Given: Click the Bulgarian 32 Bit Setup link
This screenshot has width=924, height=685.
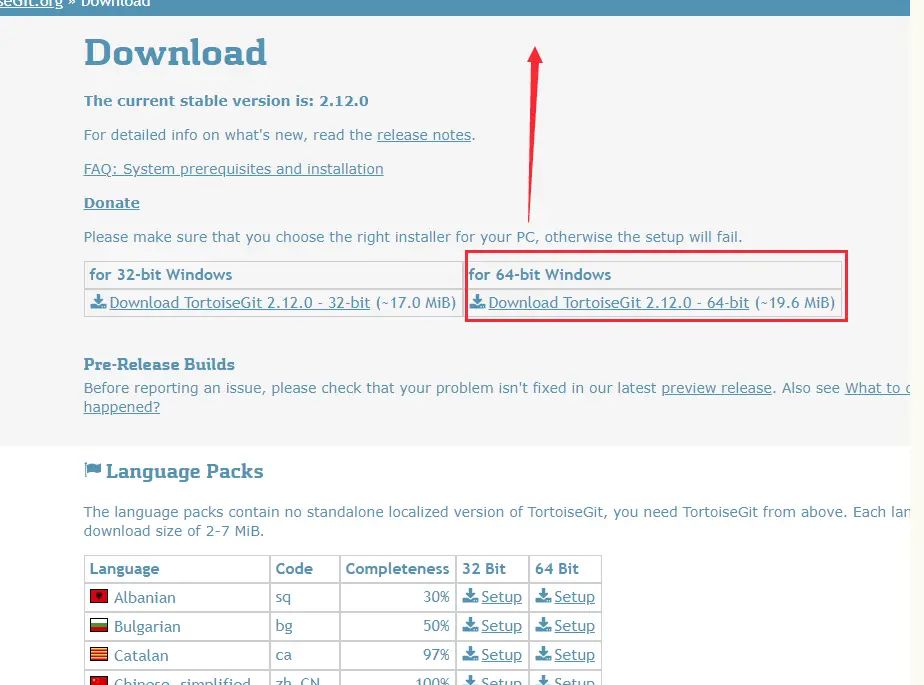Looking at the screenshot, I should [x=501, y=626].
